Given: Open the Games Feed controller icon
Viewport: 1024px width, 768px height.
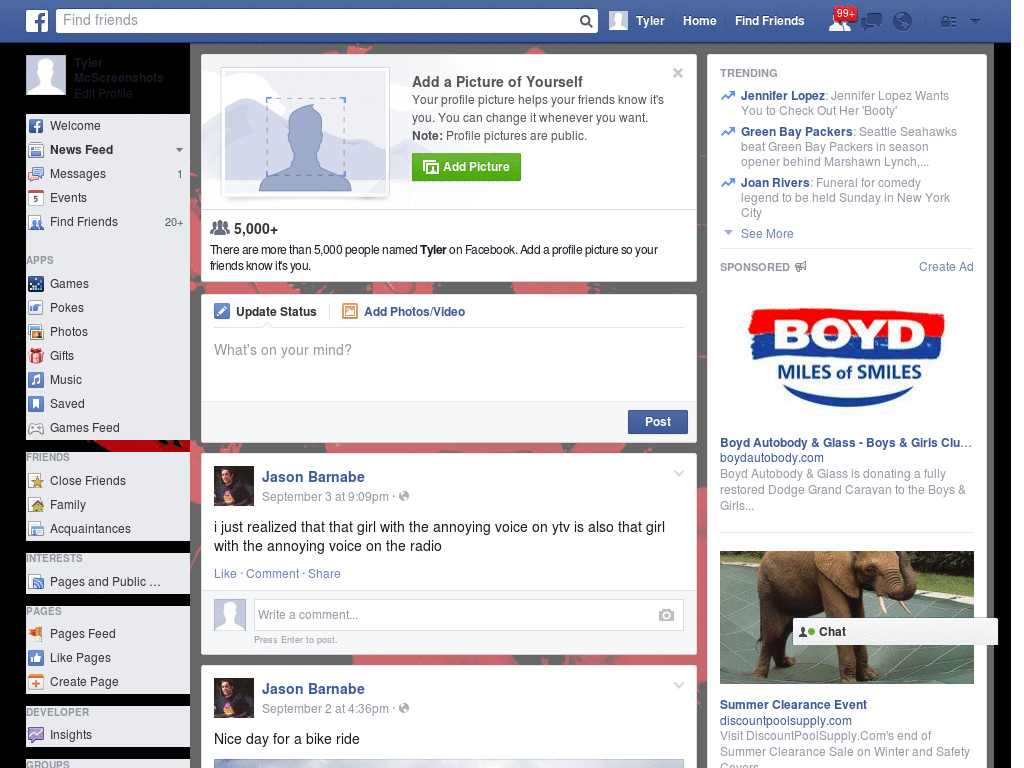Looking at the screenshot, I should click(x=36, y=428).
